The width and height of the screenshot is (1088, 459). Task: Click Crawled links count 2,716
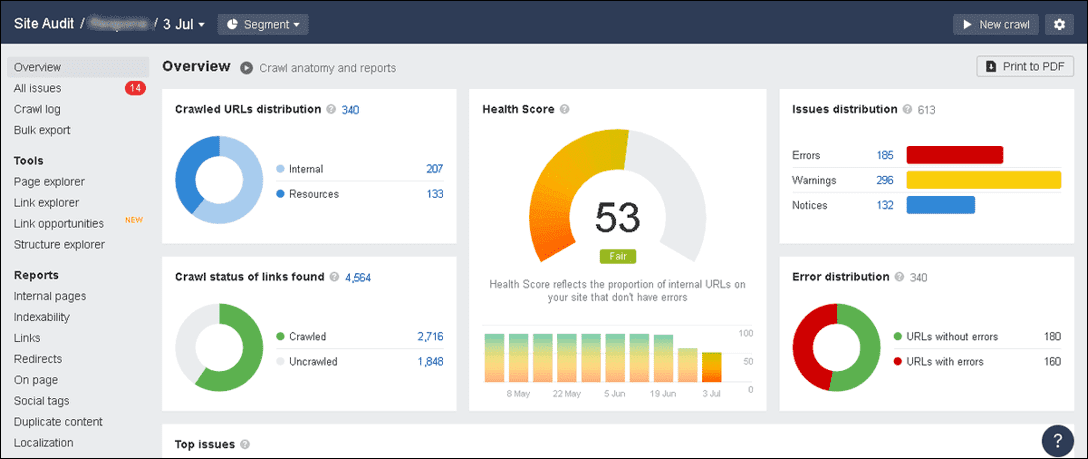click(430, 336)
